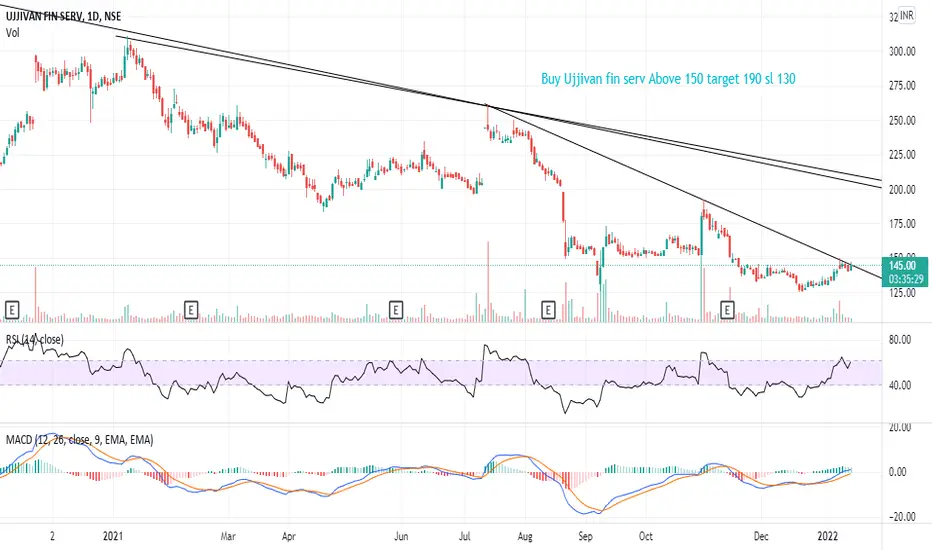Click the earnings E marker just before Jun

(x=396, y=310)
